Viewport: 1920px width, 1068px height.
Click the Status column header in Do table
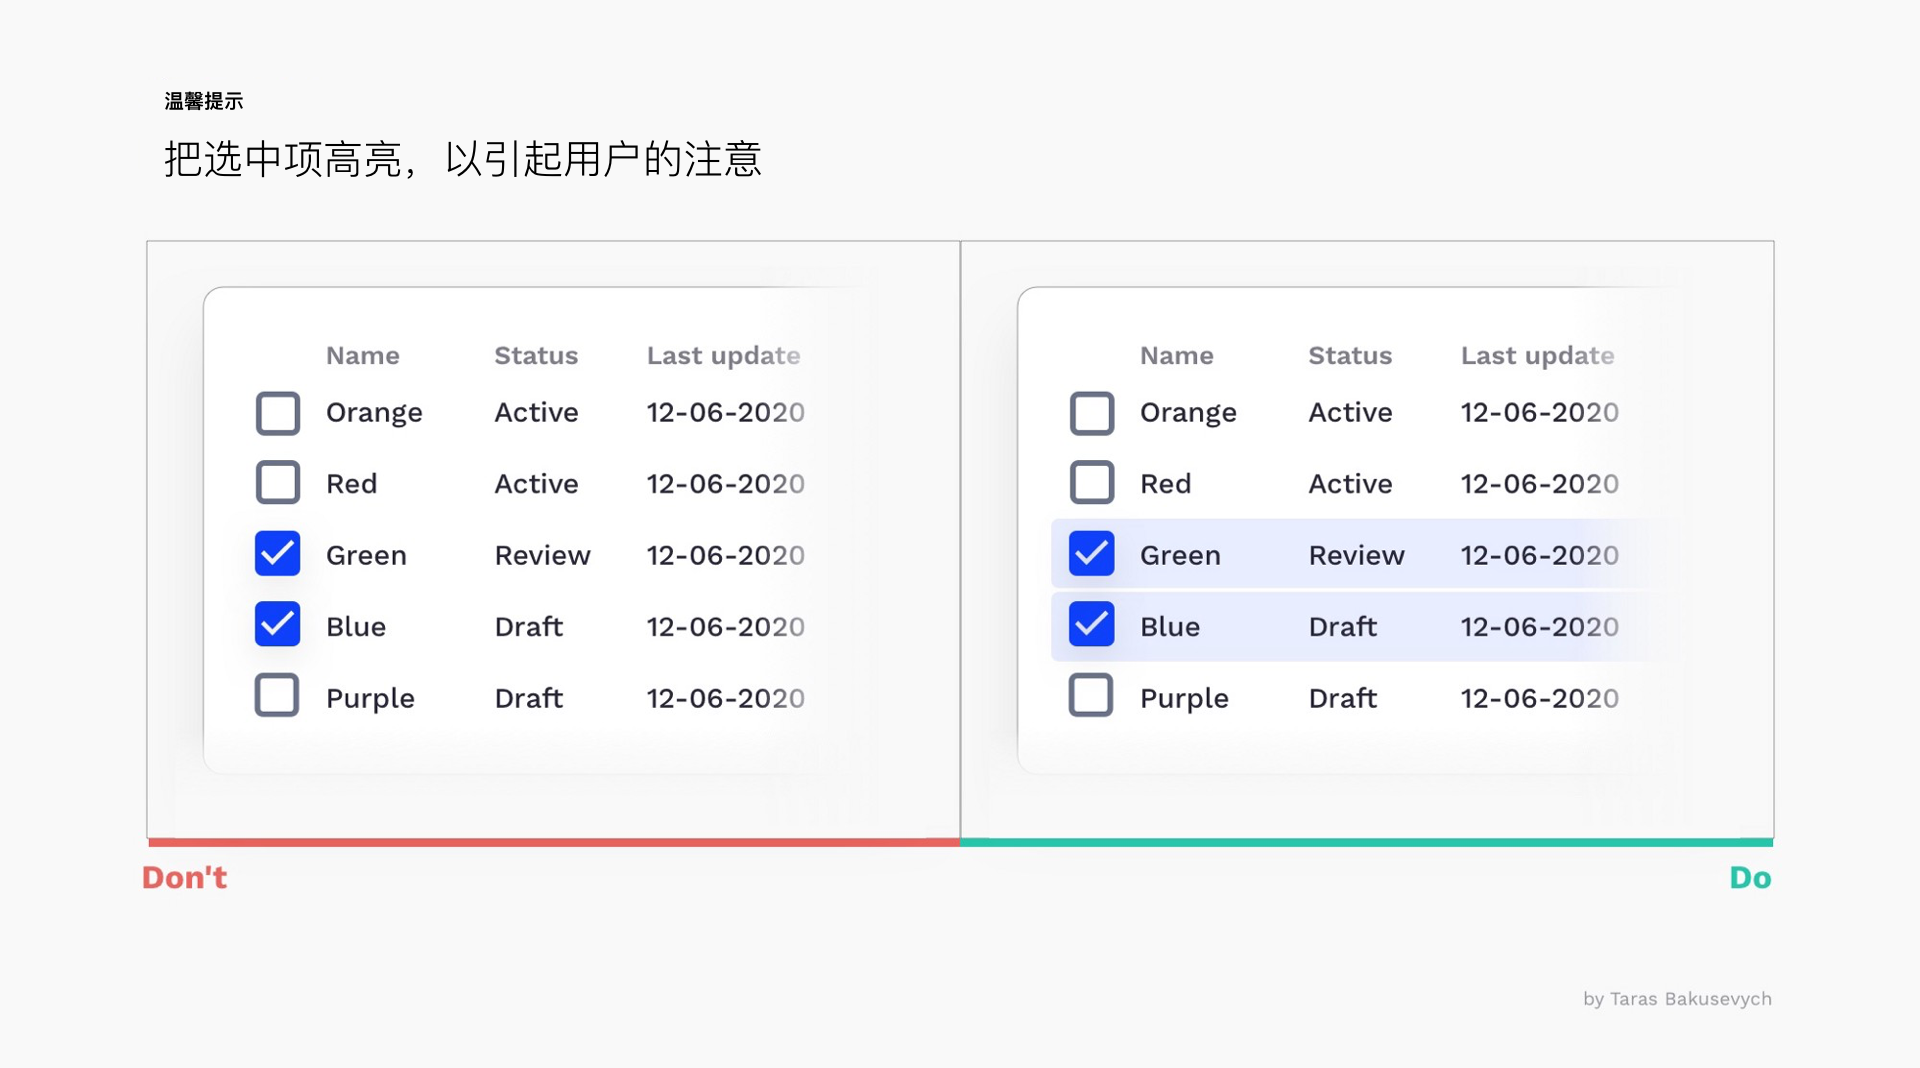point(1350,356)
